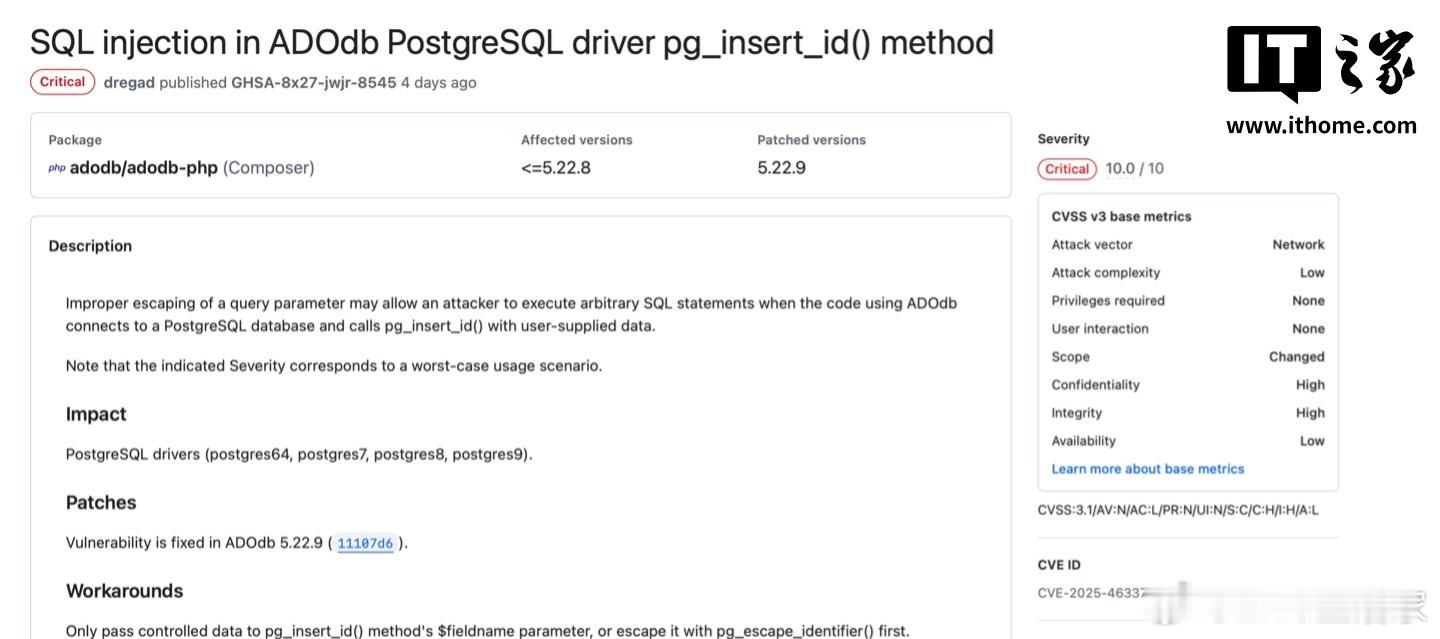Click the Workarounds heading
Viewport: 1440px width, 639px height.
[x=124, y=591]
